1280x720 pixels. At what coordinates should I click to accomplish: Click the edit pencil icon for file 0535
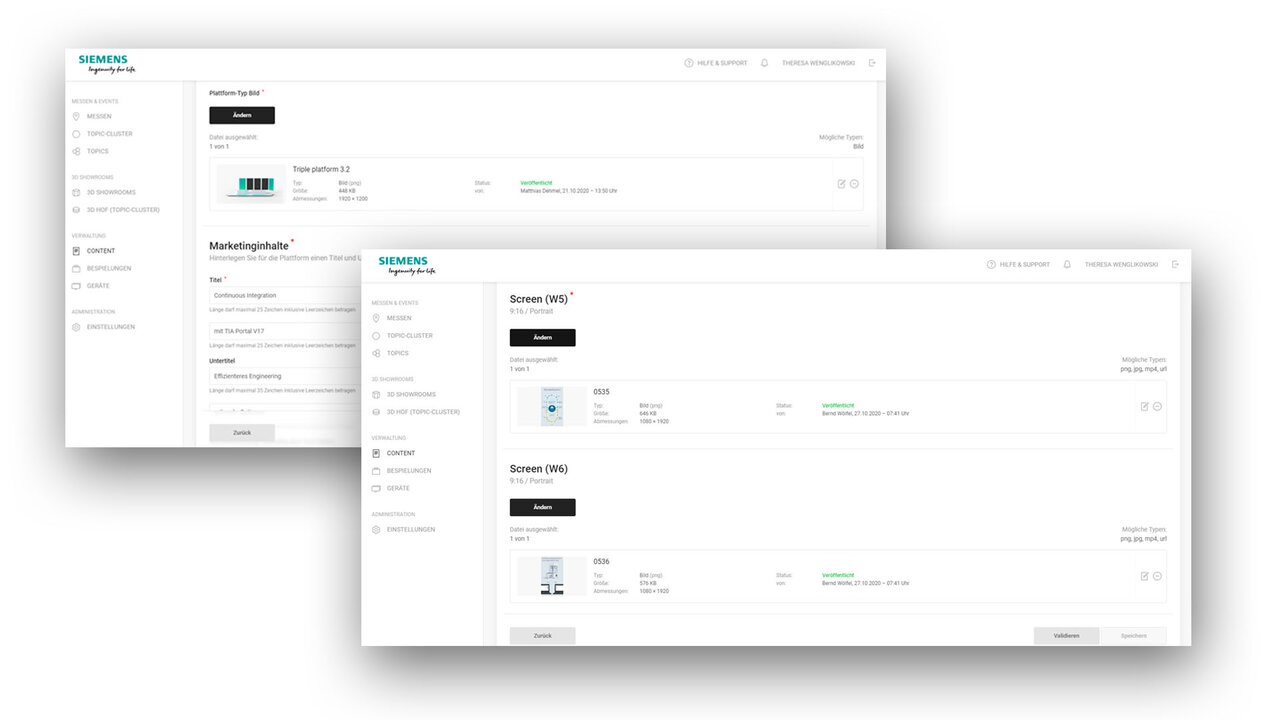point(1143,405)
